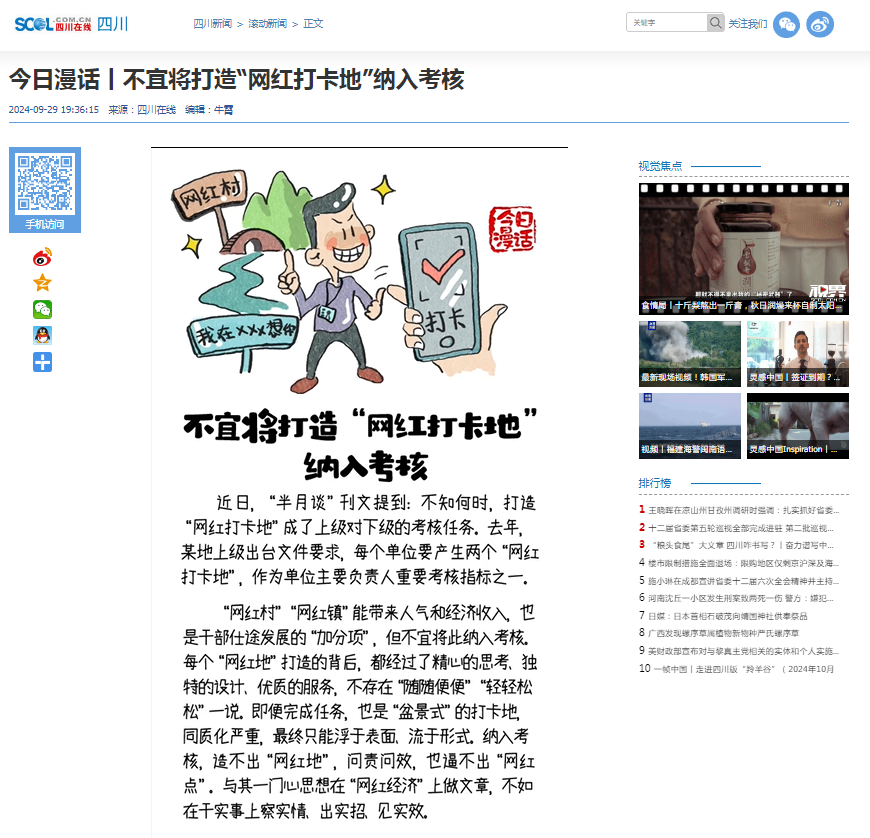This screenshot has width=870, height=838.
Task: Click the 关键字 search input field
Action: tap(666, 23)
